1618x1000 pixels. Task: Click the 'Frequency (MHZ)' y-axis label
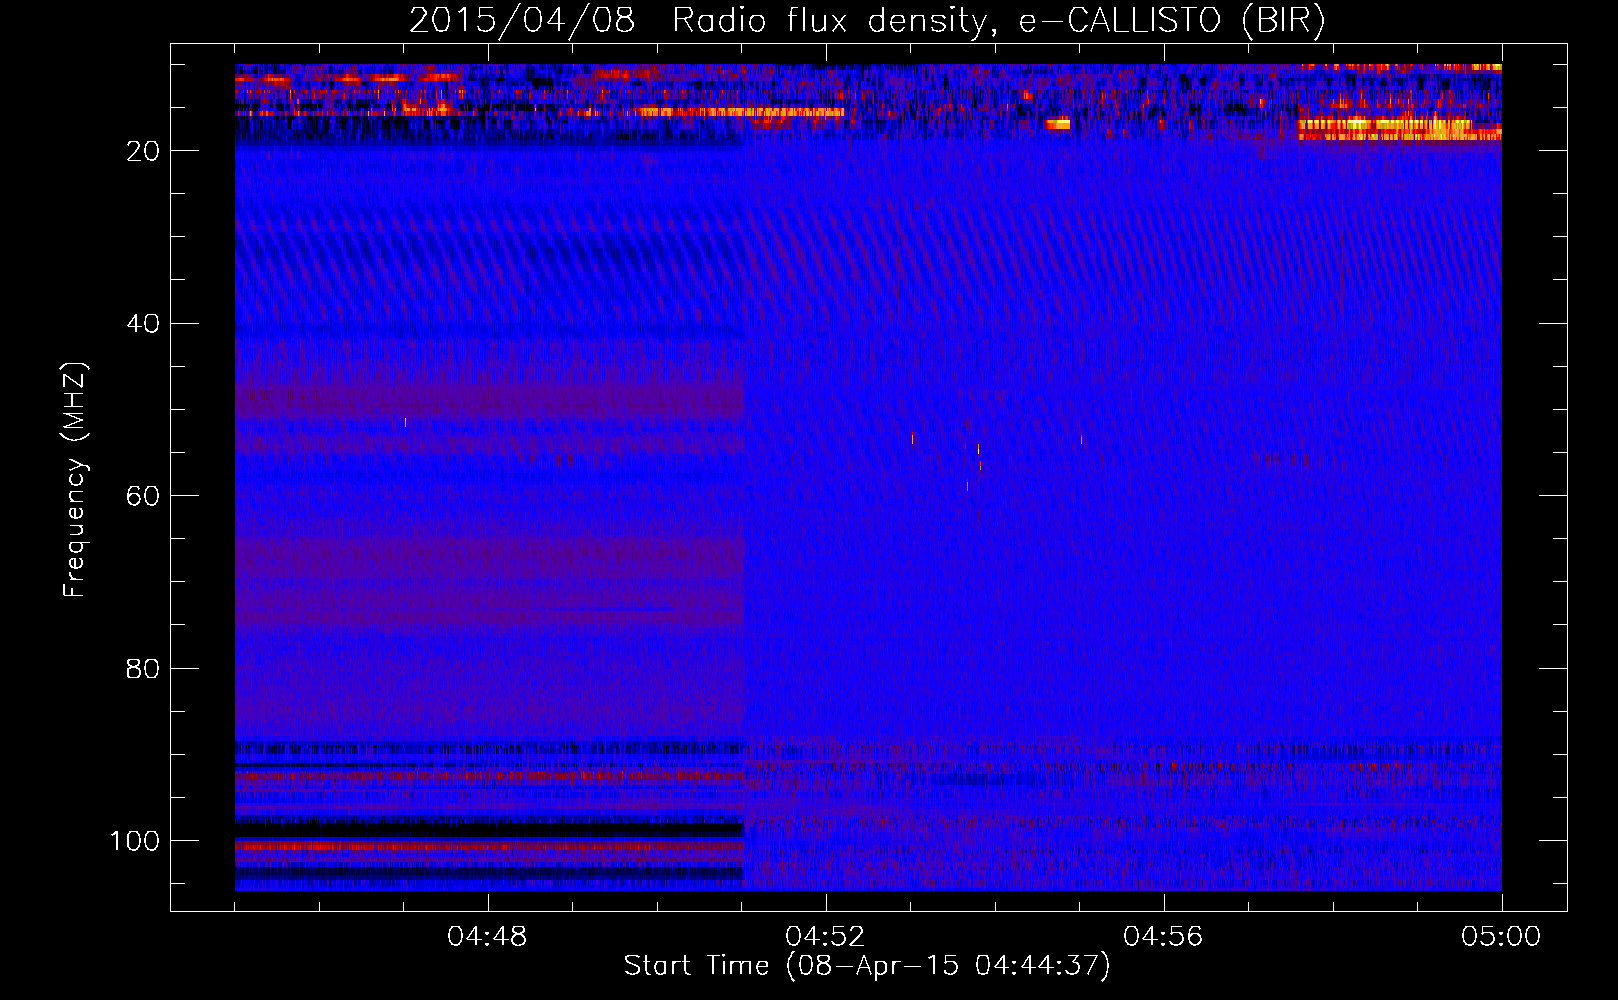click(75, 480)
